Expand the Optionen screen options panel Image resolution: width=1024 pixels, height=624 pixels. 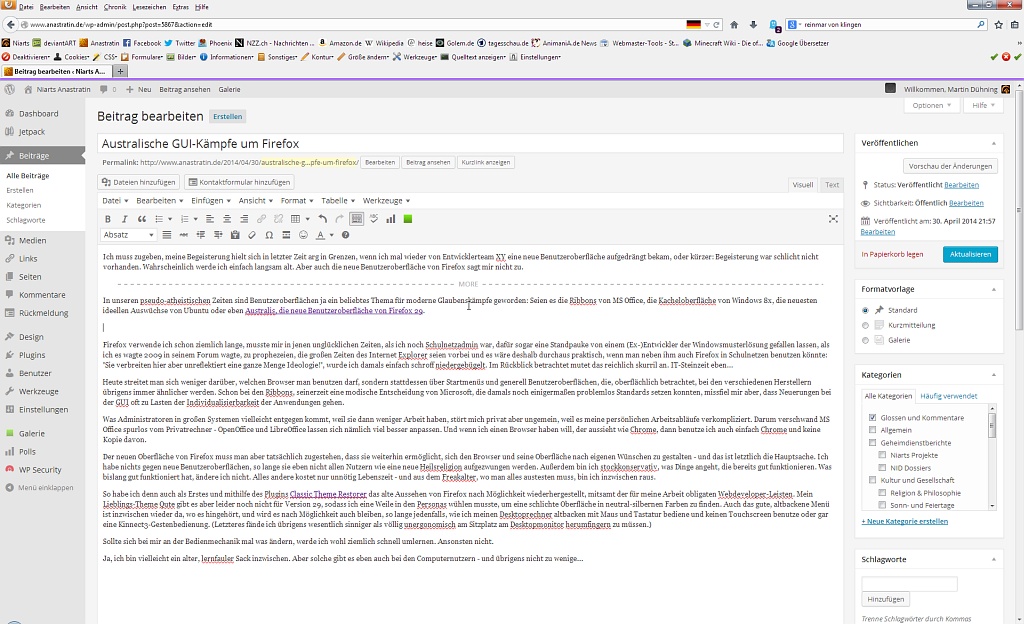point(931,105)
